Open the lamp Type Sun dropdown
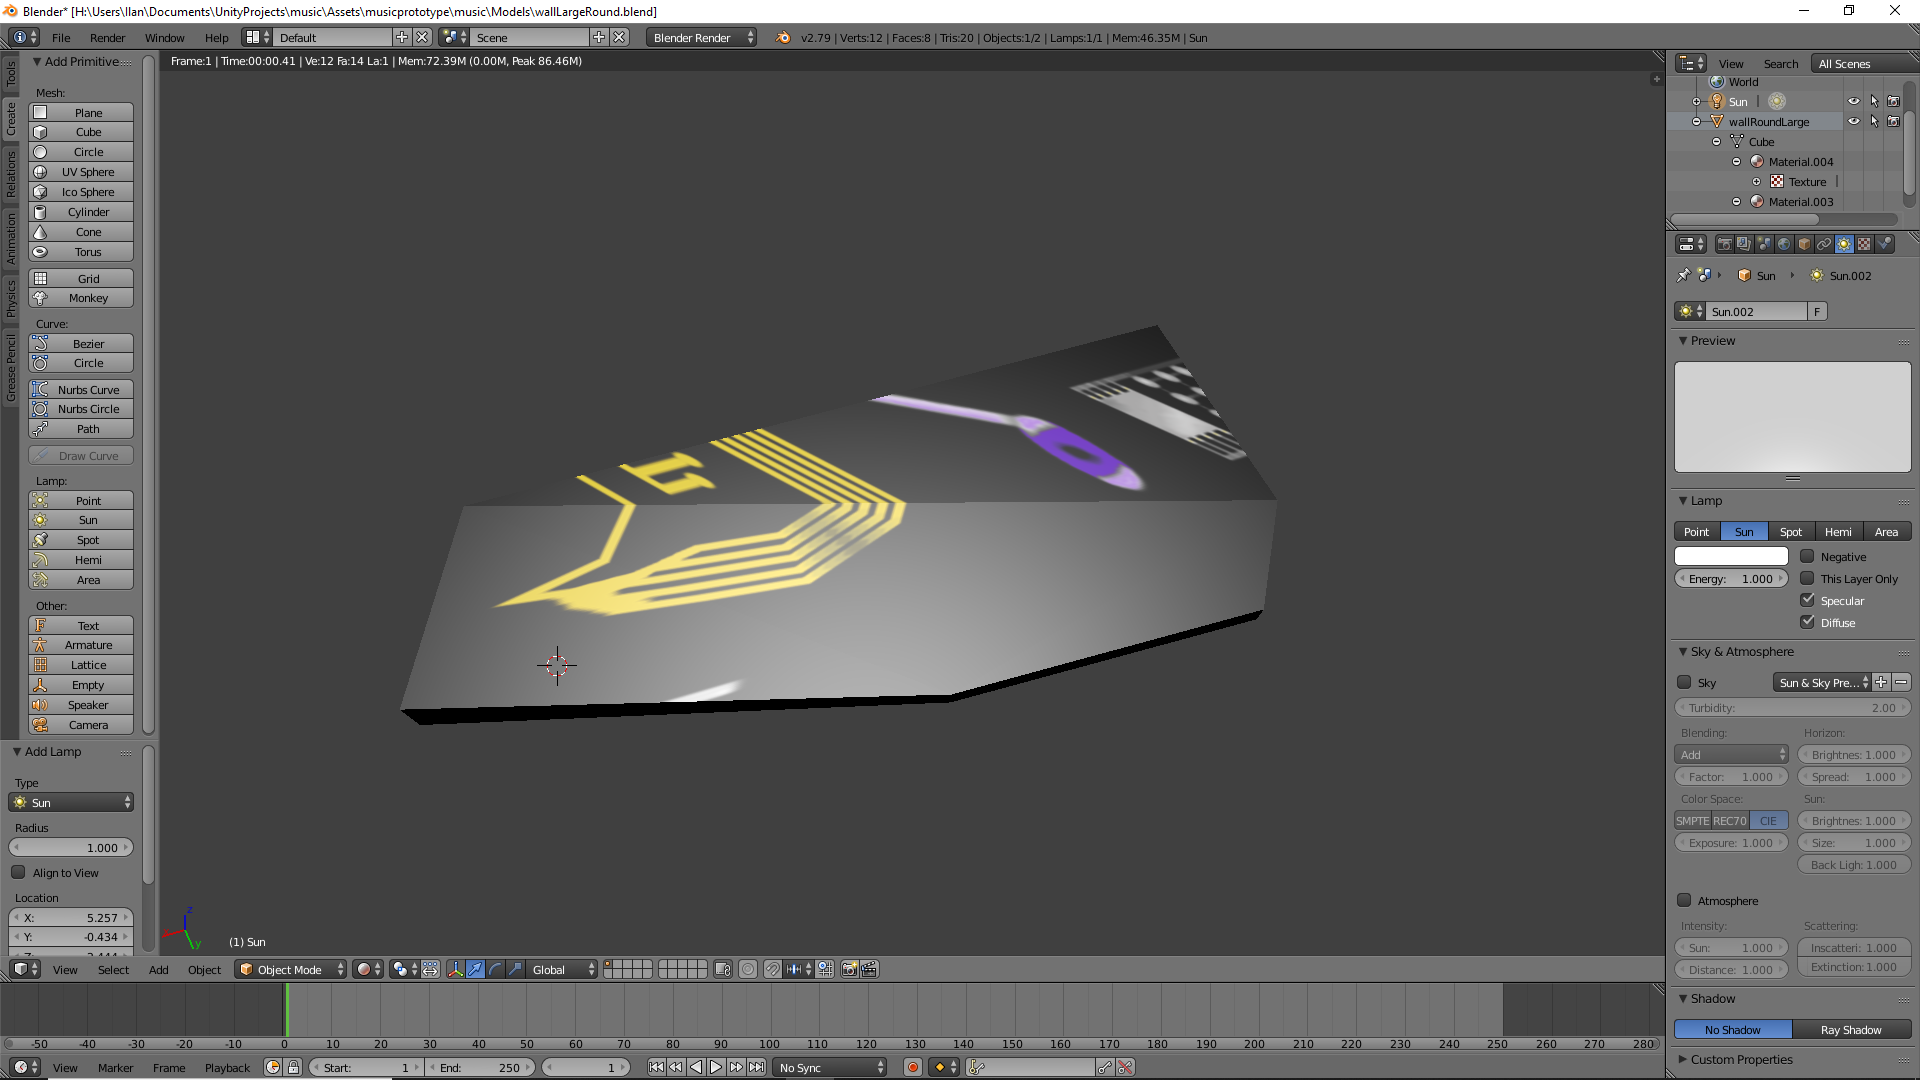 [x=71, y=802]
